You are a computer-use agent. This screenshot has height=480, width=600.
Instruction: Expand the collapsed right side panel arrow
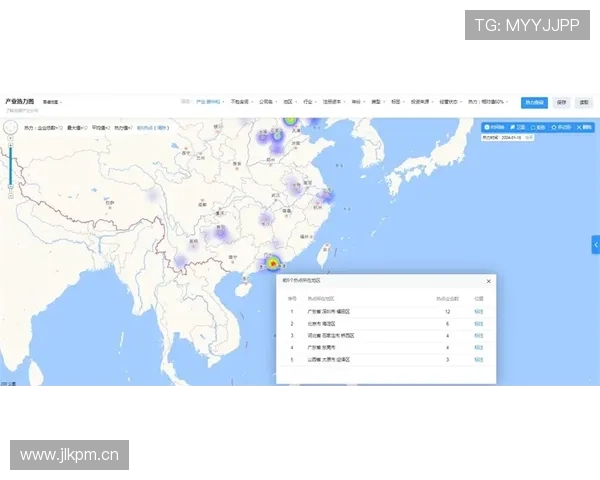pos(596,244)
